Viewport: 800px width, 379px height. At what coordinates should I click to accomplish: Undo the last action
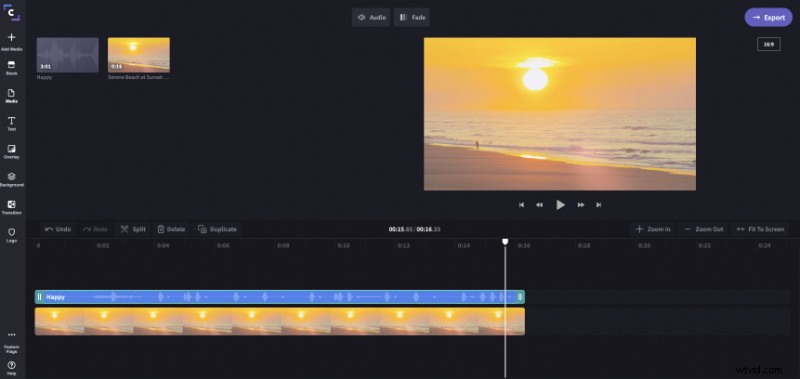click(x=58, y=229)
